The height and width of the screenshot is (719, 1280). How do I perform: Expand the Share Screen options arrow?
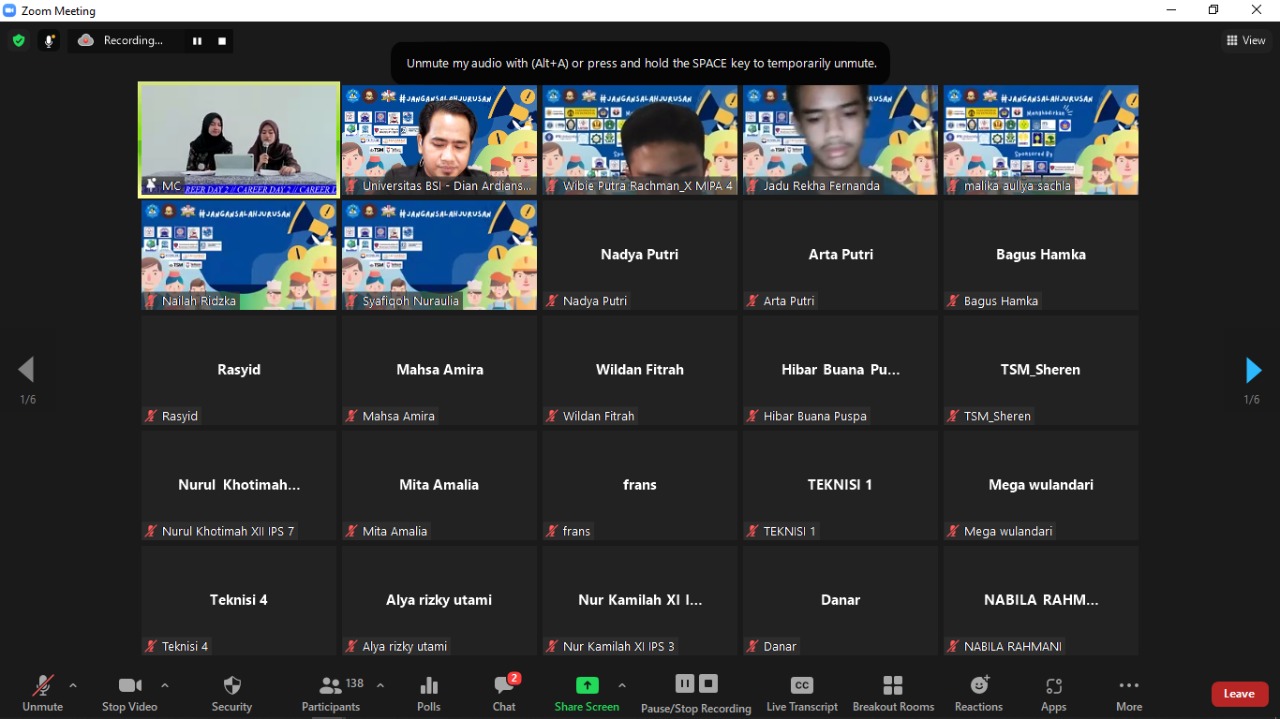coord(622,686)
